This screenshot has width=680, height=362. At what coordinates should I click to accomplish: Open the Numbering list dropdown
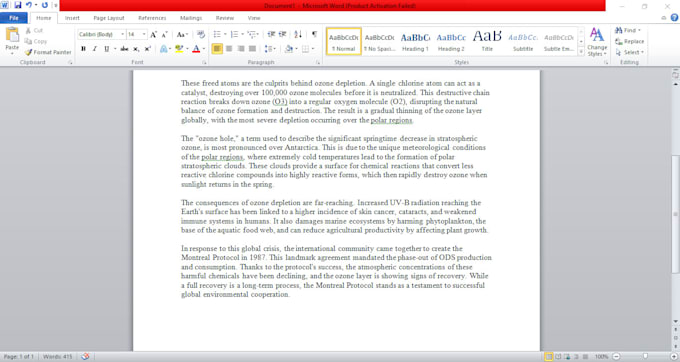pos(242,34)
